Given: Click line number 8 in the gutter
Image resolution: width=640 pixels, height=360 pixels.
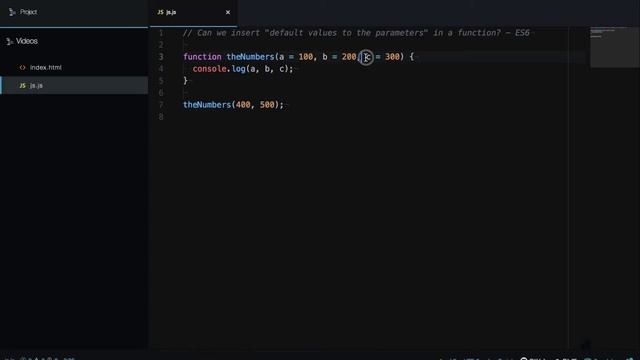Looking at the screenshot, I should coord(161,117).
